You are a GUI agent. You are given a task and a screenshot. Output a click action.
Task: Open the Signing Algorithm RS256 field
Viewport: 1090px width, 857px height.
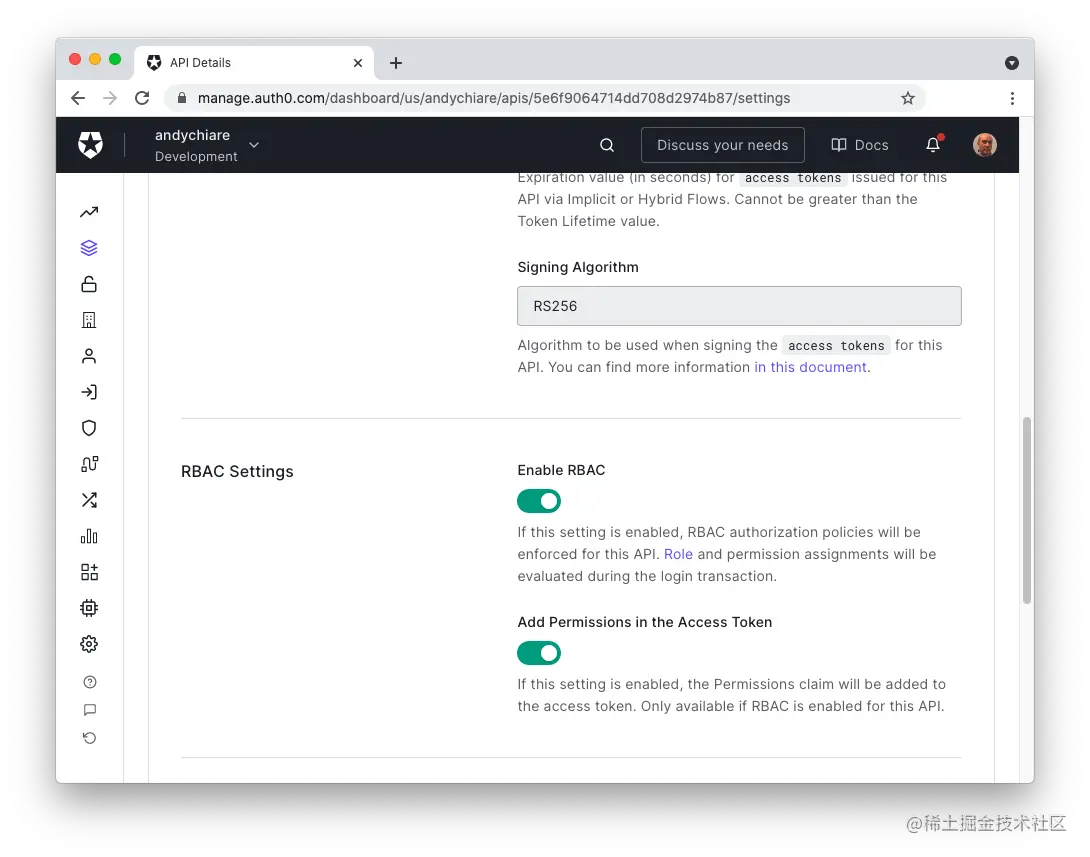[738, 306]
